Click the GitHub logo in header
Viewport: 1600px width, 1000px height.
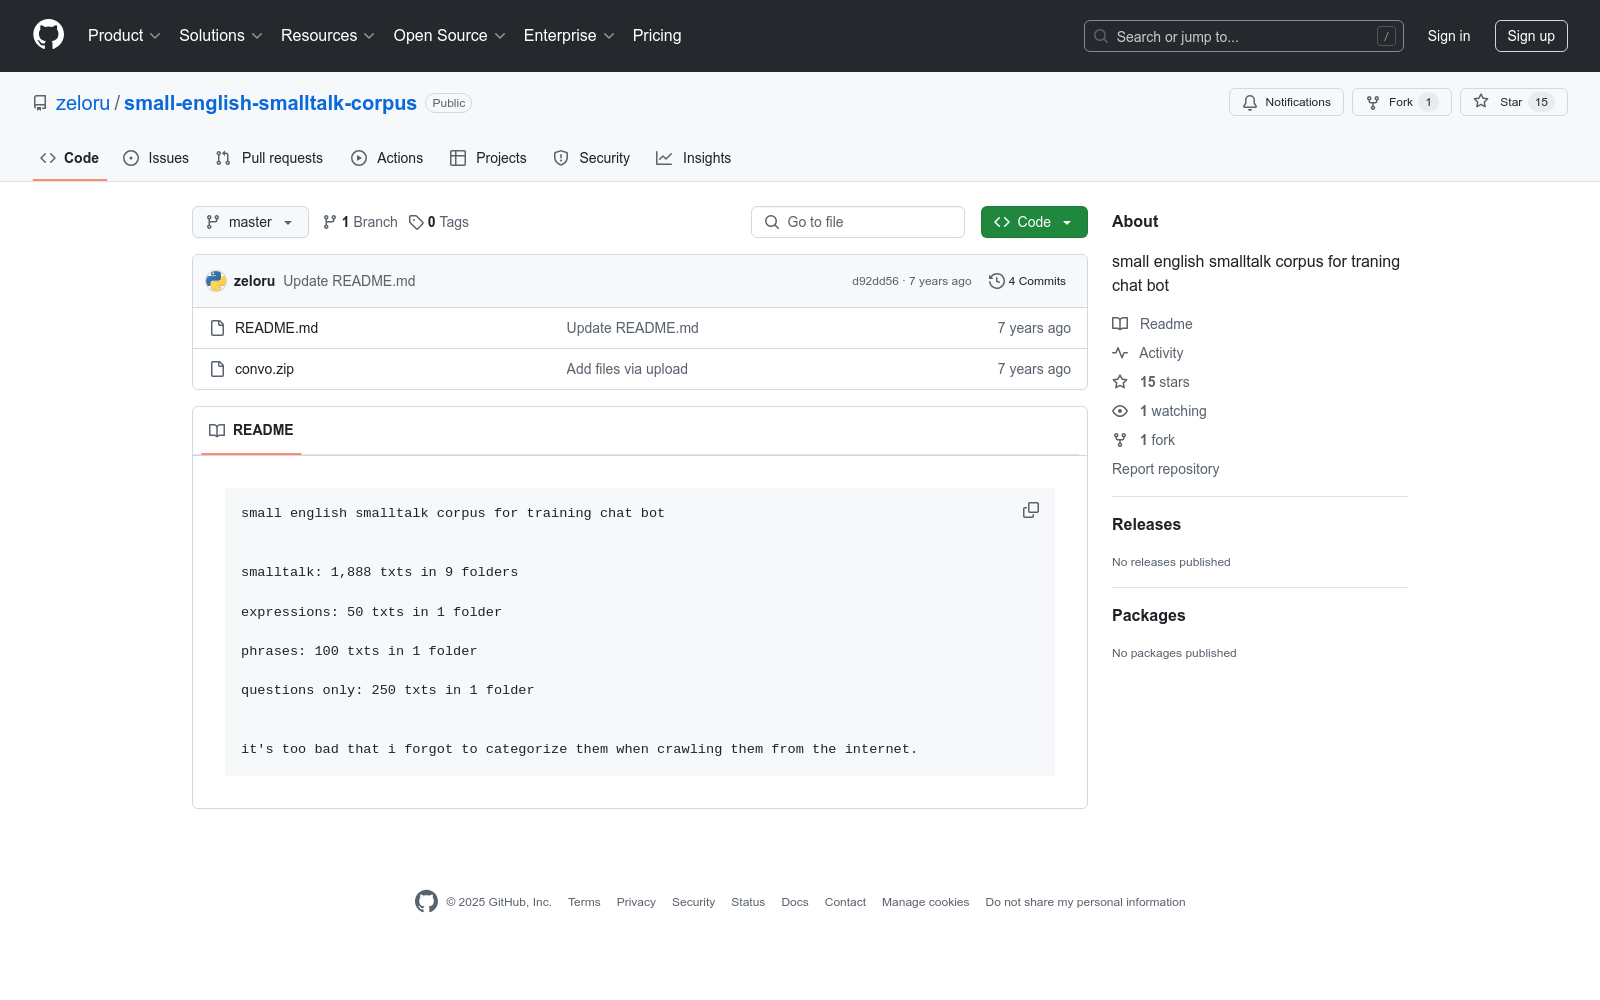click(x=48, y=35)
